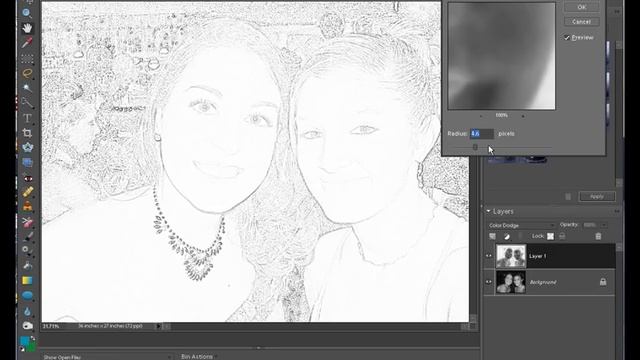
Task: Select the Zoom tool
Action: 27,13
